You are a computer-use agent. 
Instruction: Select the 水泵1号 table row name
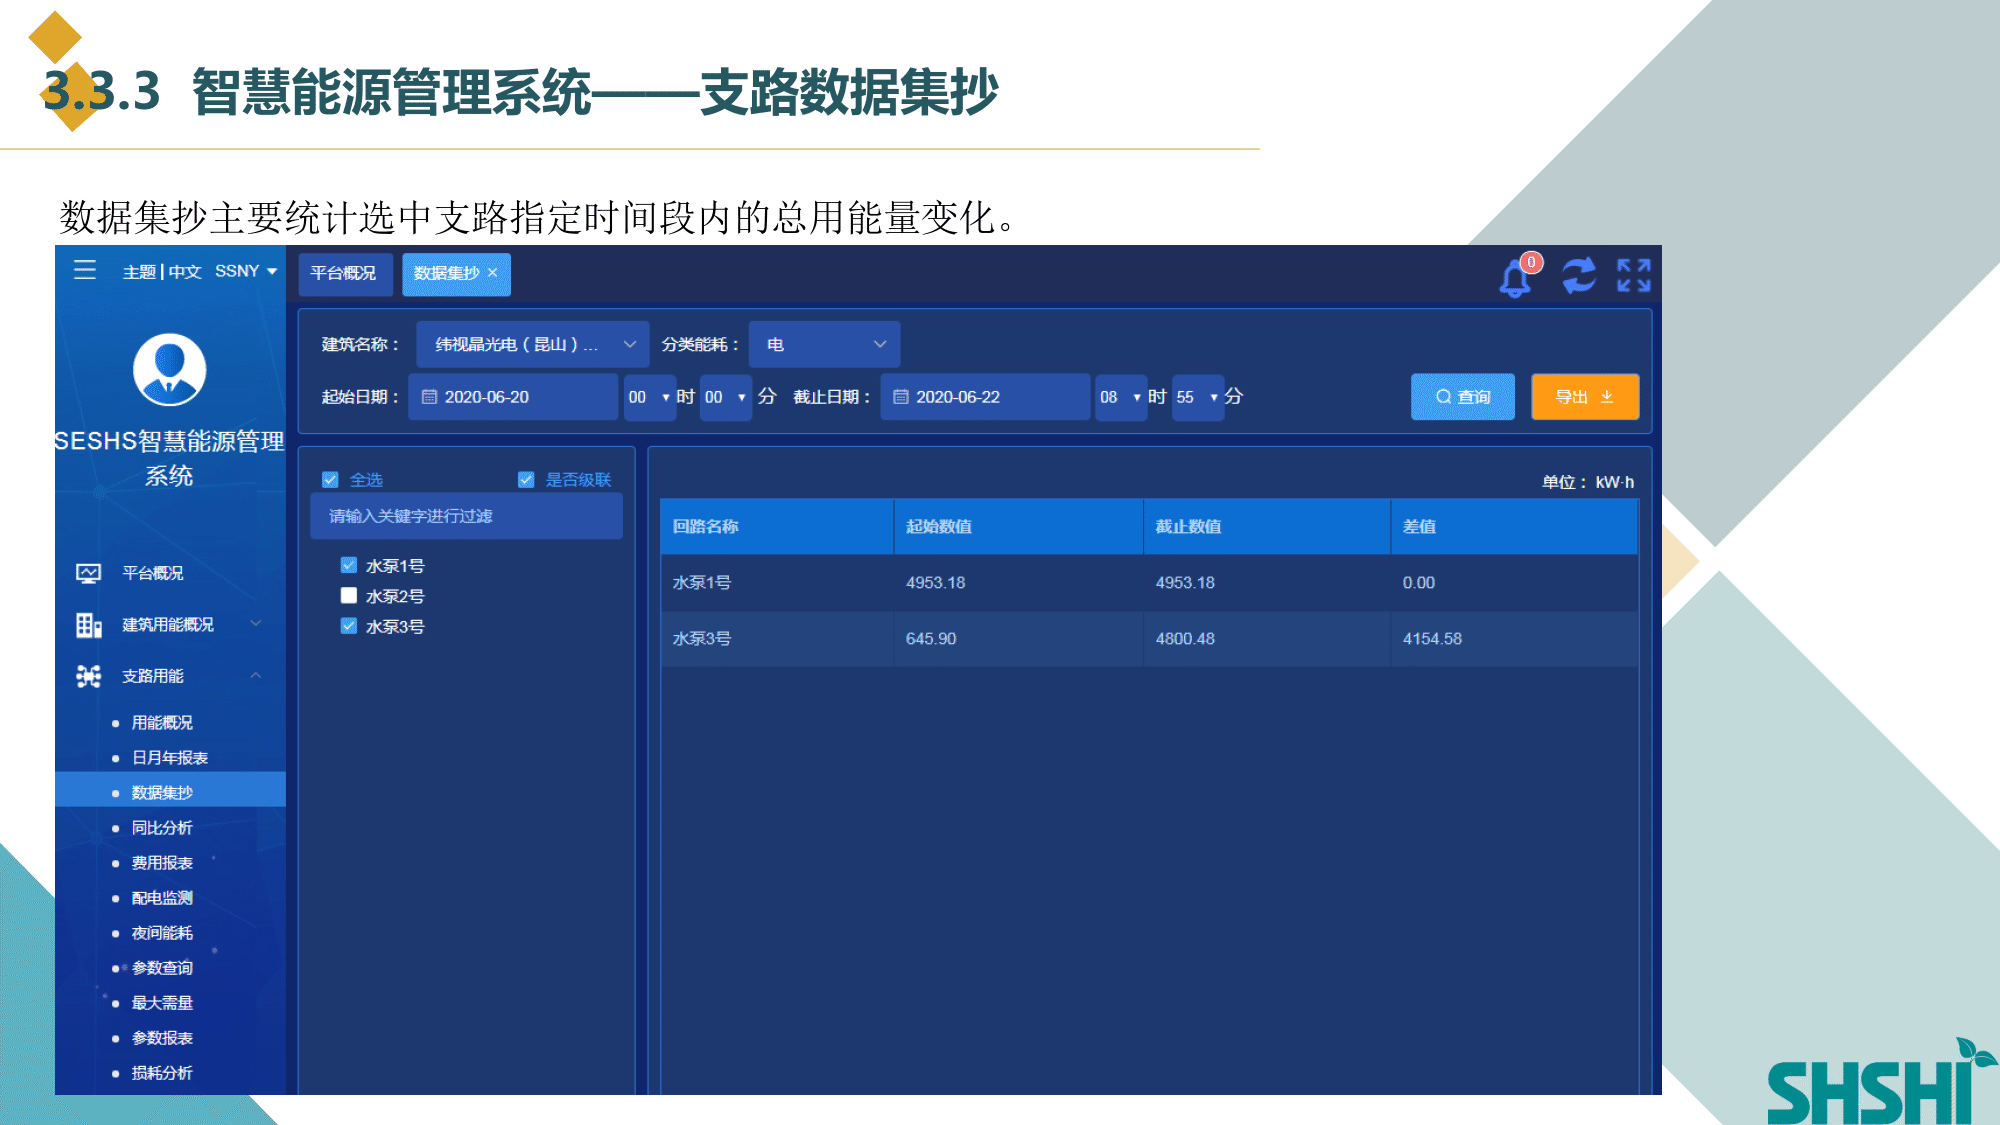pyautogui.click(x=702, y=582)
